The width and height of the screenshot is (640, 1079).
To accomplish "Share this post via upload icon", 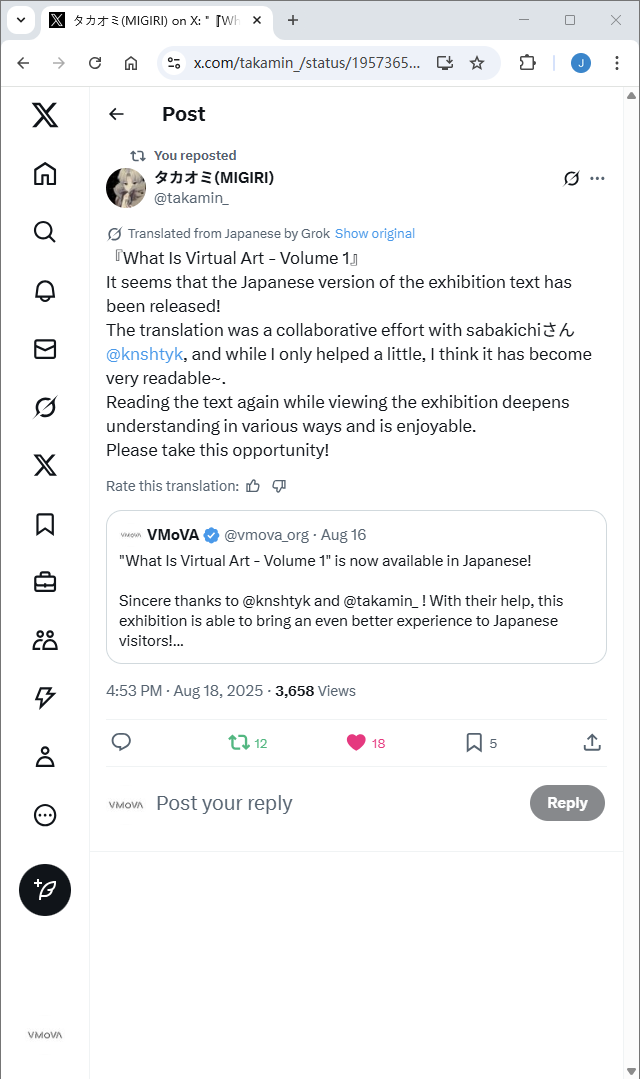I will tap(592, 742).
